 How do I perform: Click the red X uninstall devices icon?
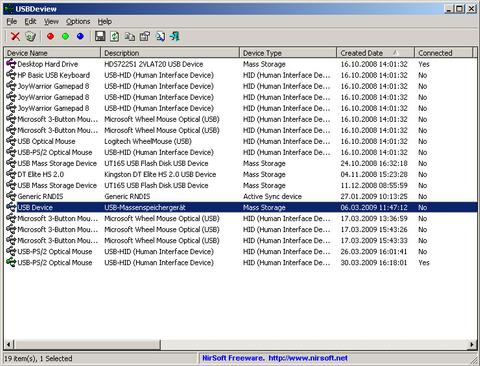coord(15,36)
